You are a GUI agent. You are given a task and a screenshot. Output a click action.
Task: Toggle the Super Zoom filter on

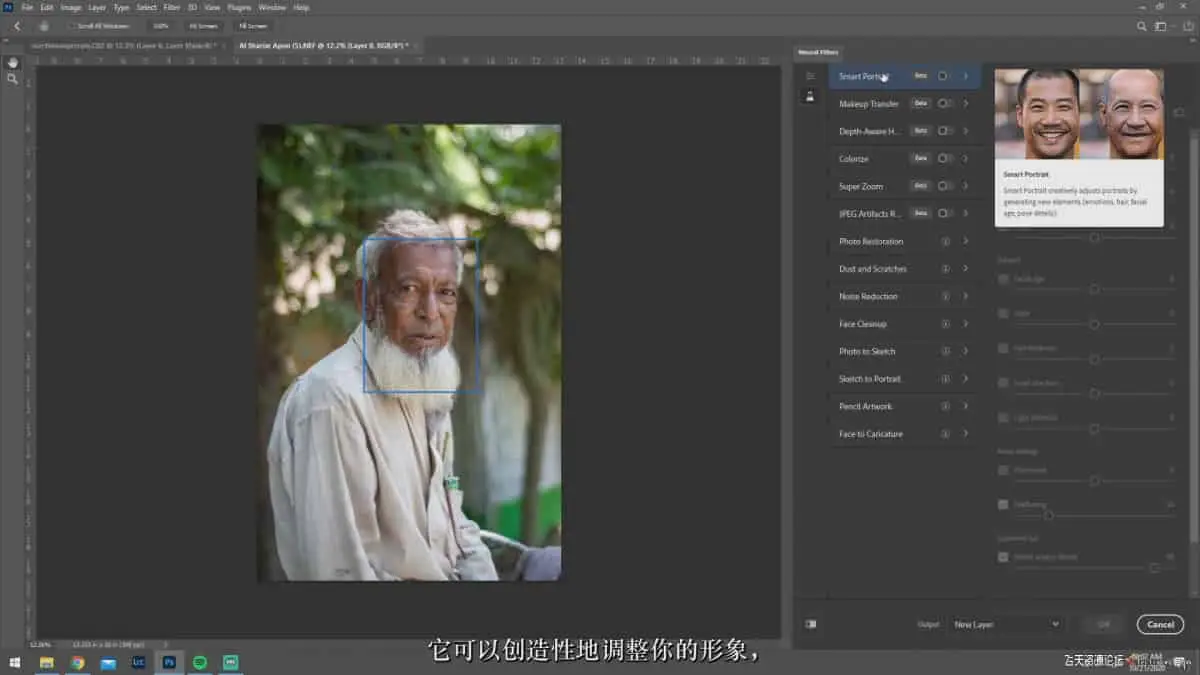945,186
